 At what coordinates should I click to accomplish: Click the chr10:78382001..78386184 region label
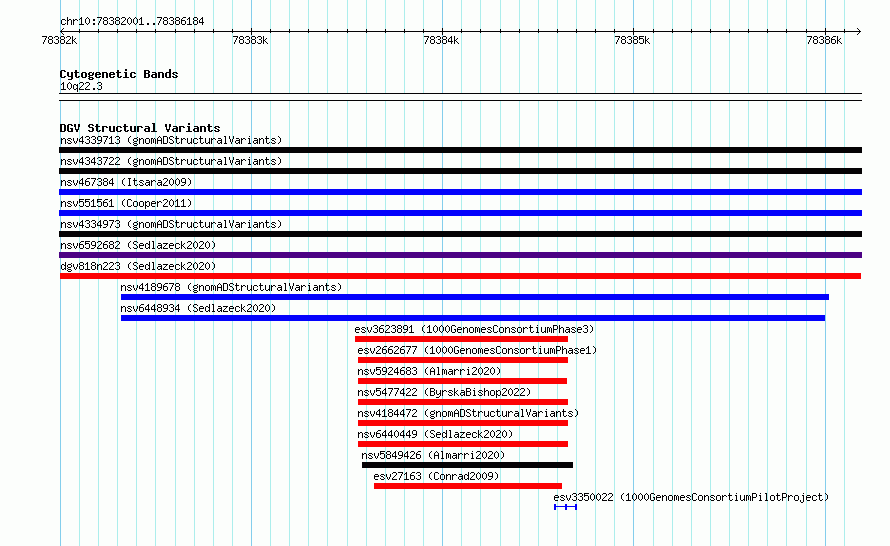tap(132, 22)
